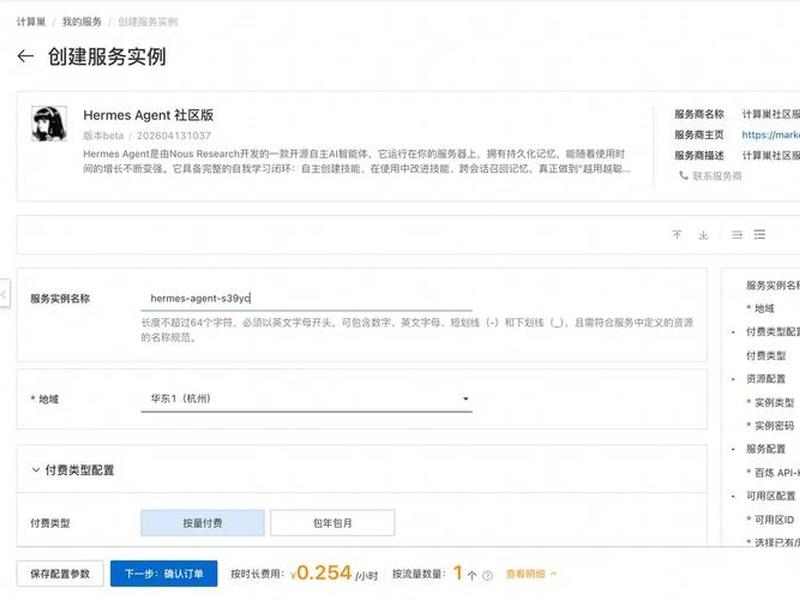Collapse all sections with the list icon
800x600 pixels.
tap(737, 234)
